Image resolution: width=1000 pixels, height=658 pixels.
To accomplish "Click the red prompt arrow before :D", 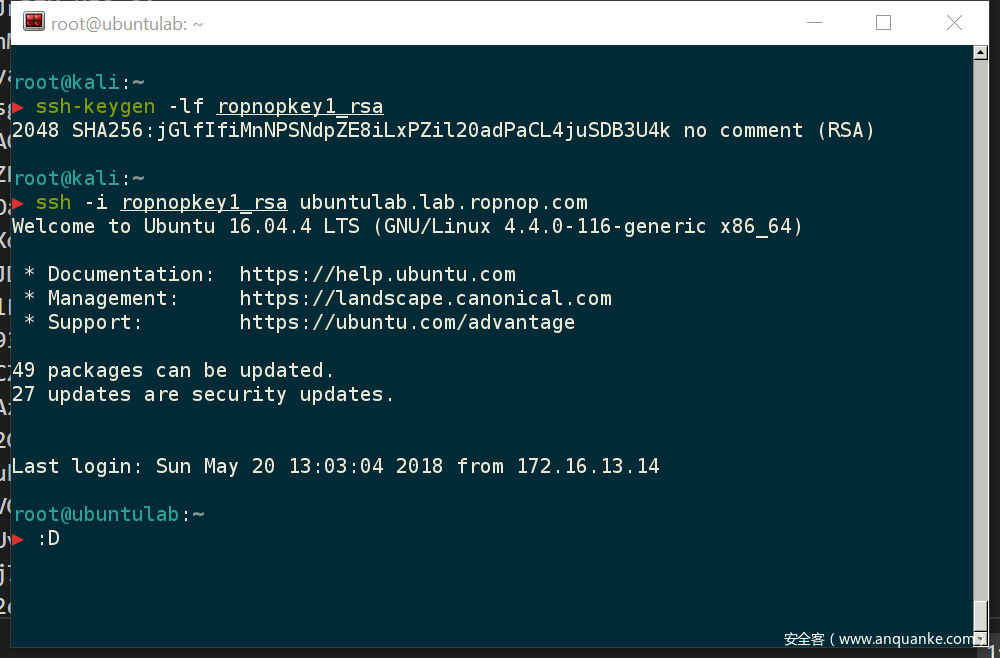I will (18, 539).
